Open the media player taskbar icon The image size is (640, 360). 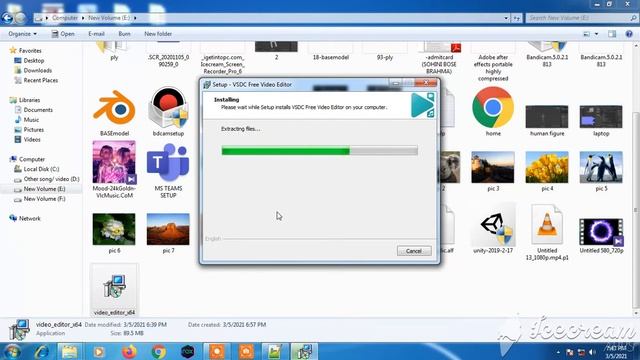[x=99, y=351]
